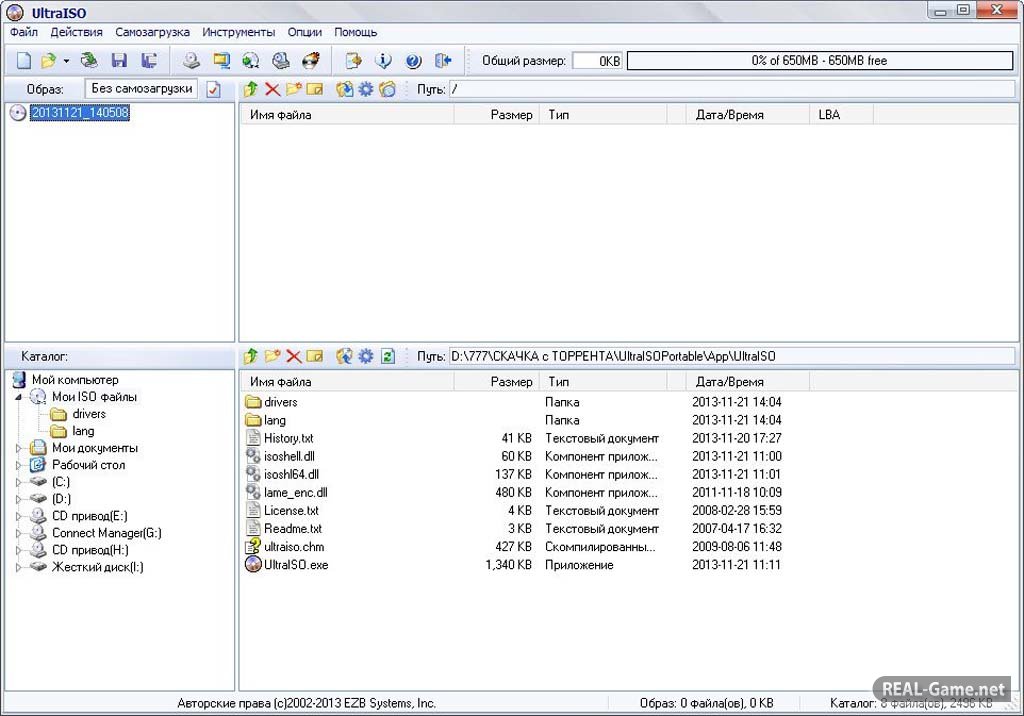Image resolution: width=1024 pixels, height=716 pixels.
Task: Click the Save floppy disk icon
Action: tap(119, 61)
